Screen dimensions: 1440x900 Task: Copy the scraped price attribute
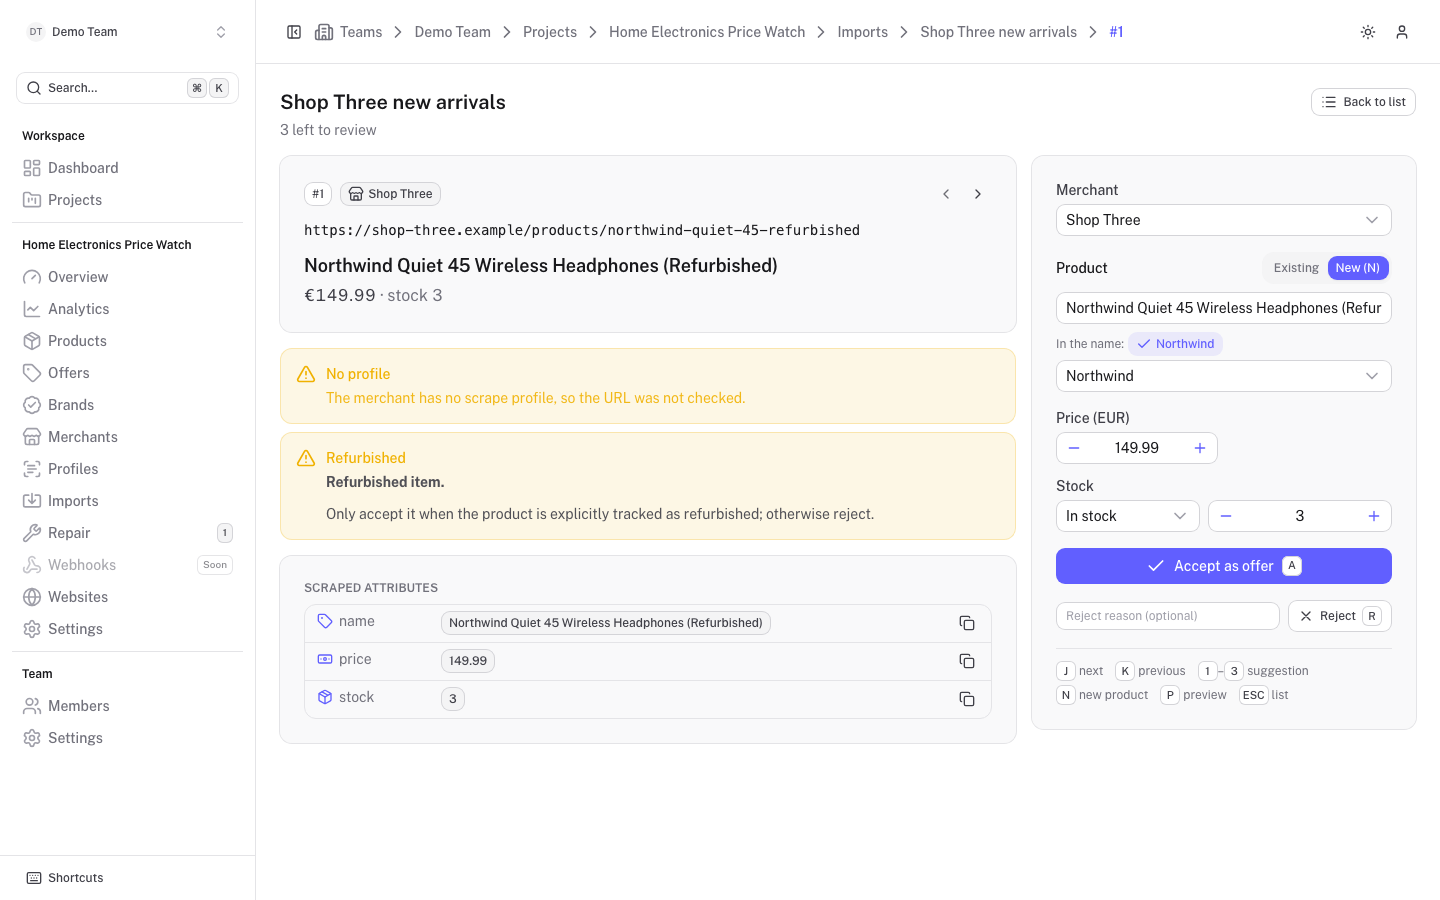(x=967, y=661)
